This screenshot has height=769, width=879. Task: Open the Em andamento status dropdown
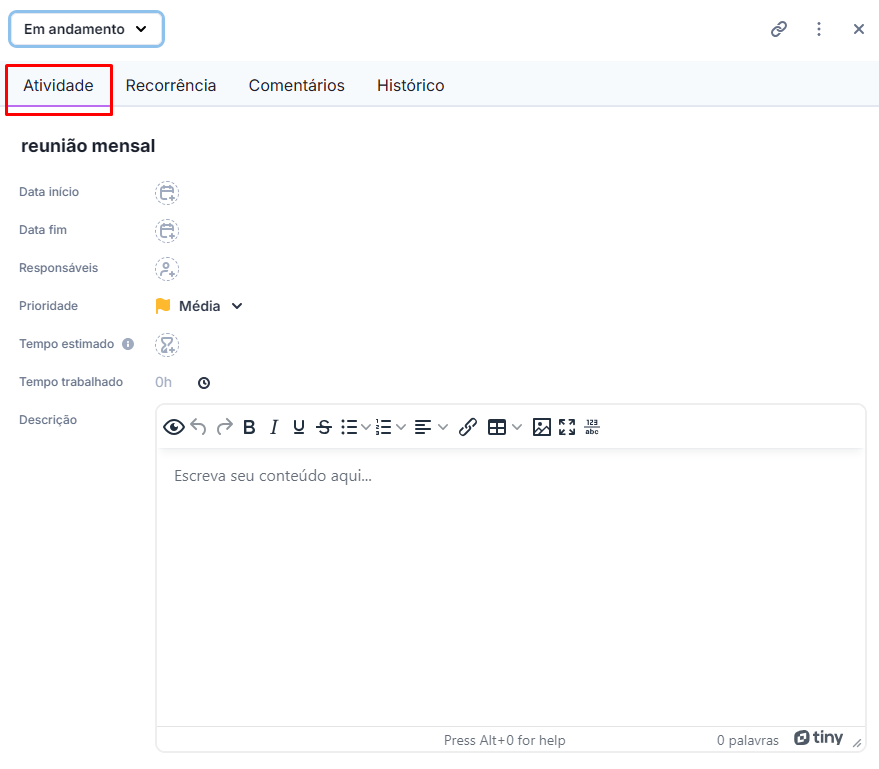86,29
